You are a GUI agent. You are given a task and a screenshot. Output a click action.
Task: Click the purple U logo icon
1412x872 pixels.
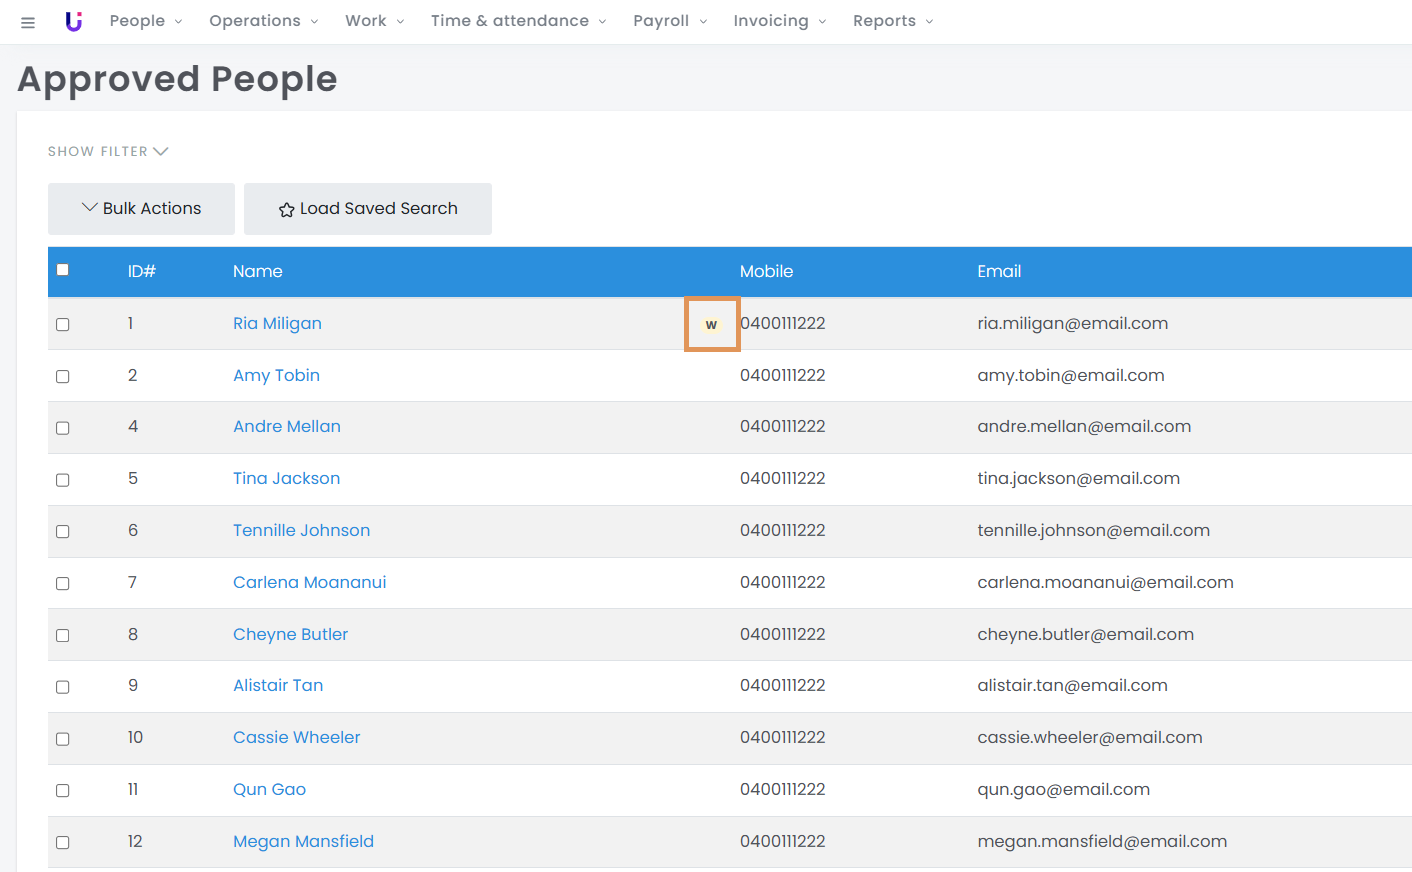(73, 21)
